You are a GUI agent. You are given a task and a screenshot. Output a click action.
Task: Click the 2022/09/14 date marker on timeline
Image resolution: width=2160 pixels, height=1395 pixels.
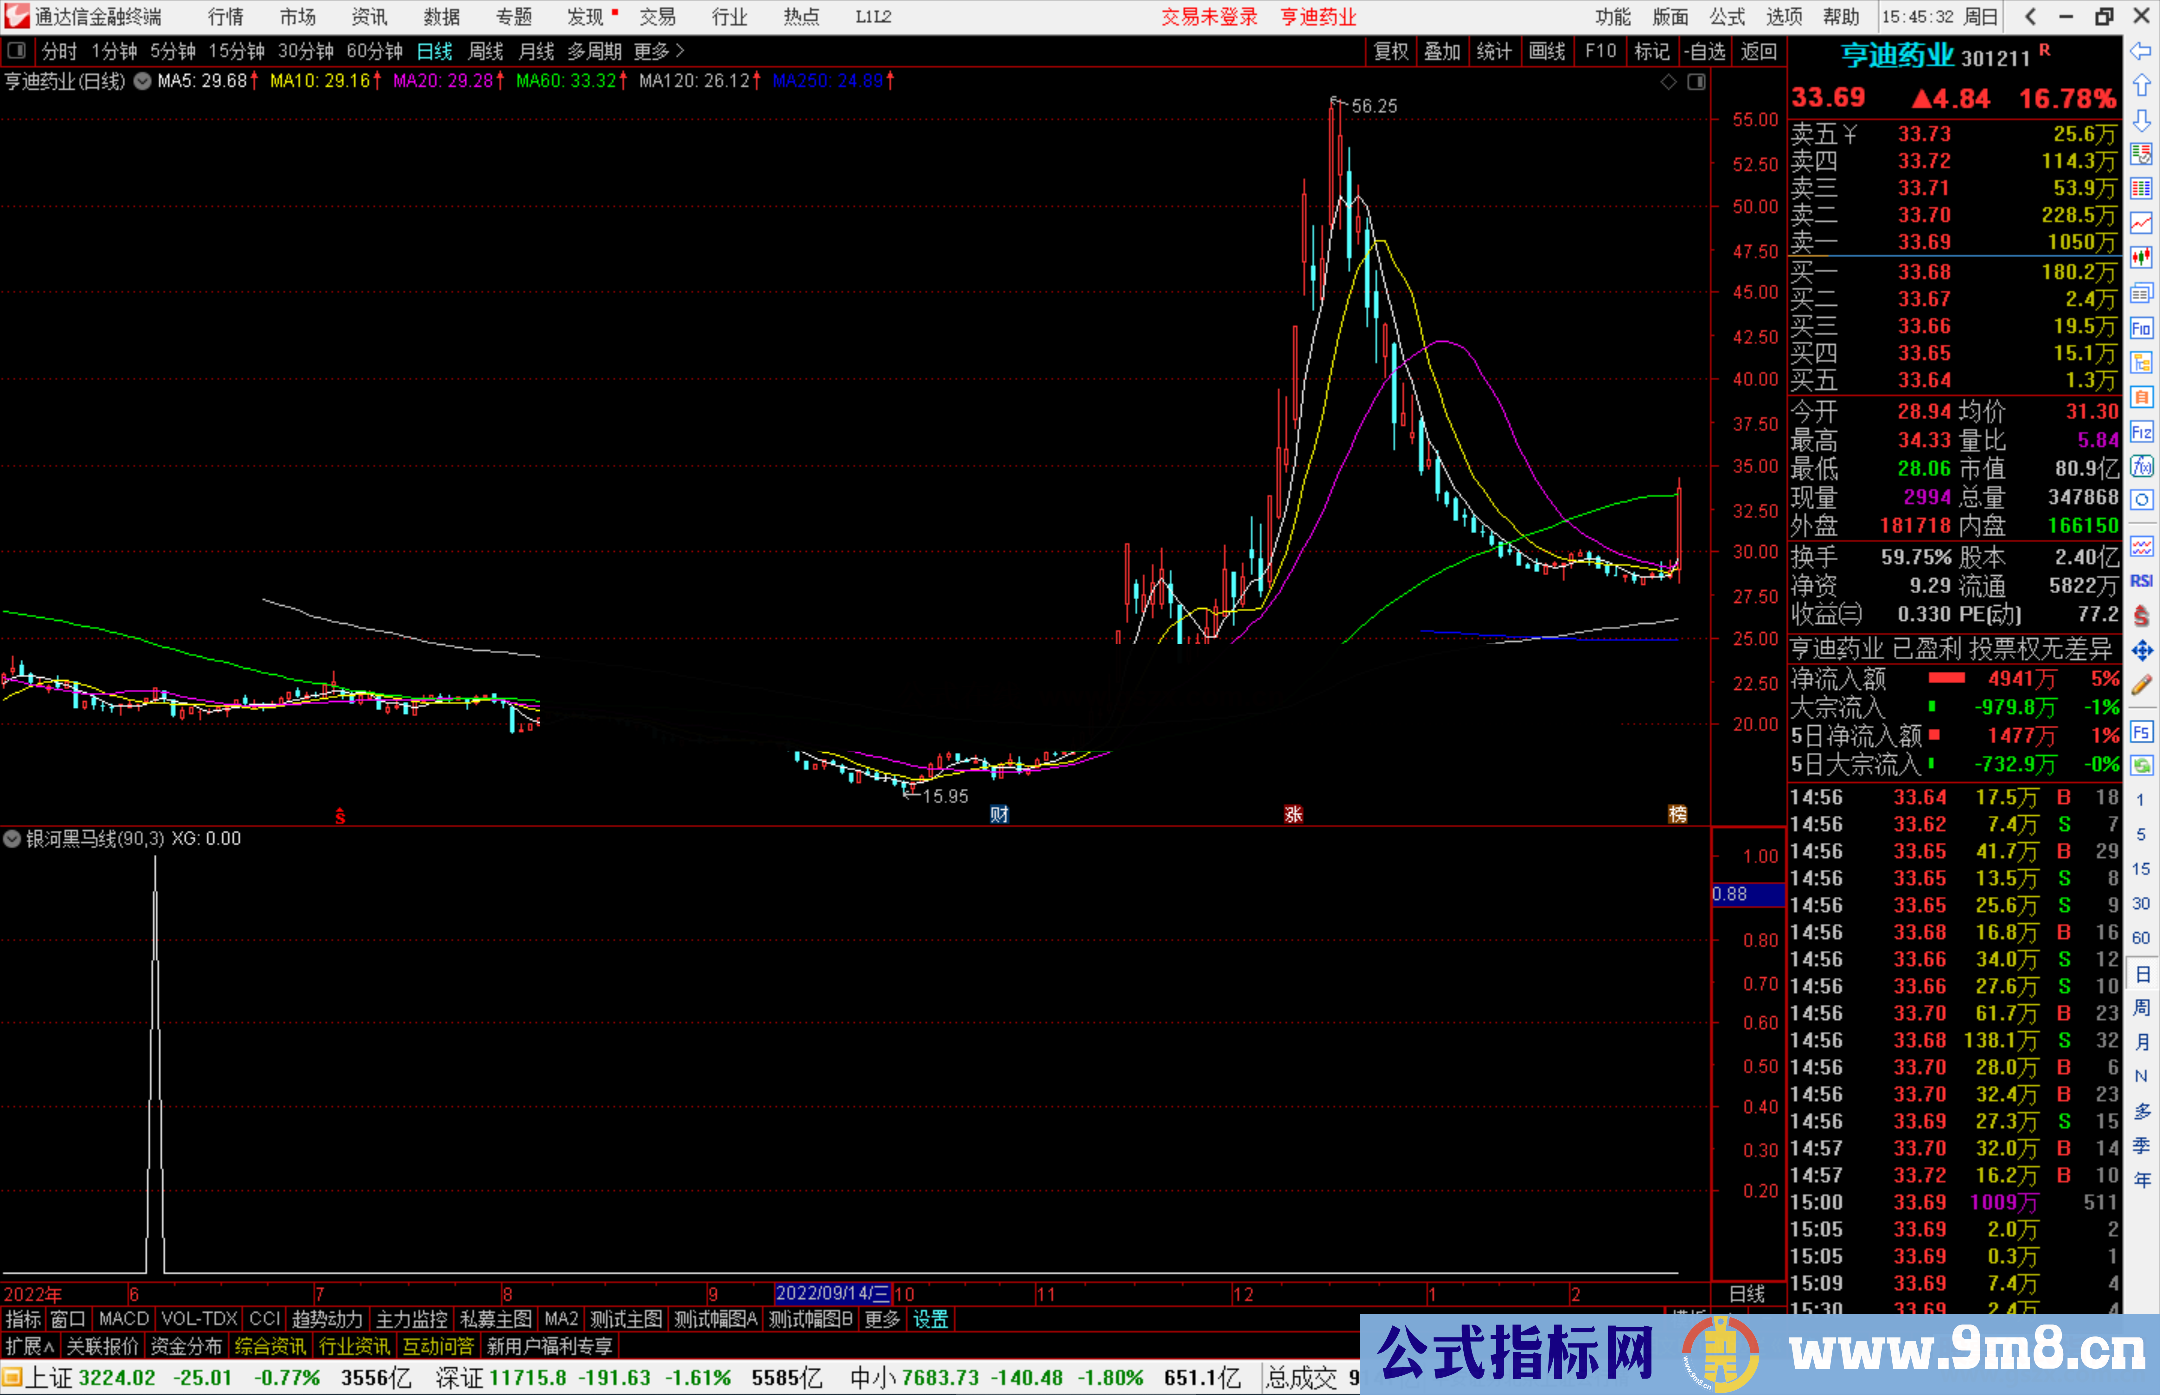point(832,1294)
